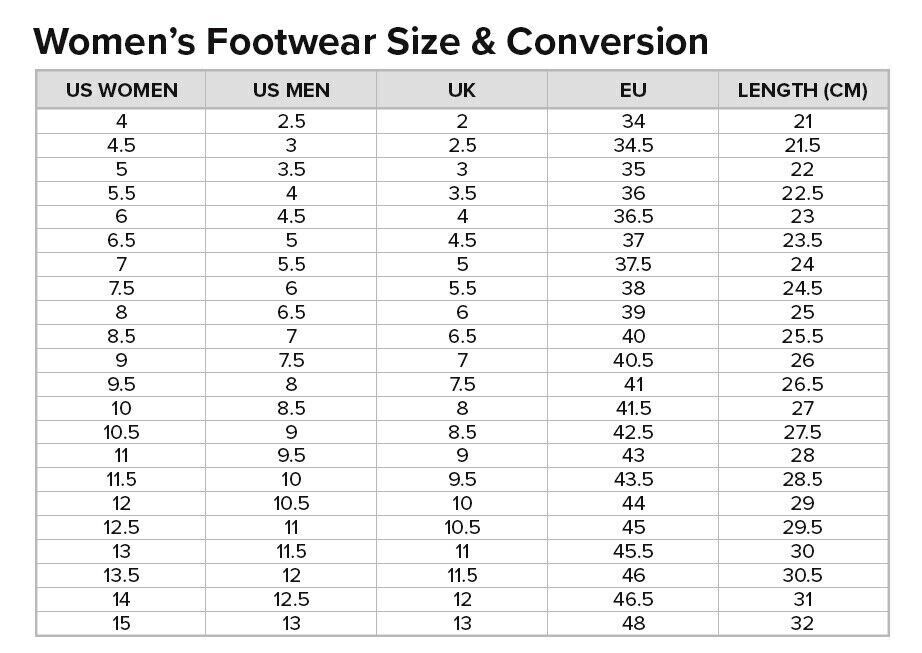Select the LENGTH (CM) column header

click(802, 90)
